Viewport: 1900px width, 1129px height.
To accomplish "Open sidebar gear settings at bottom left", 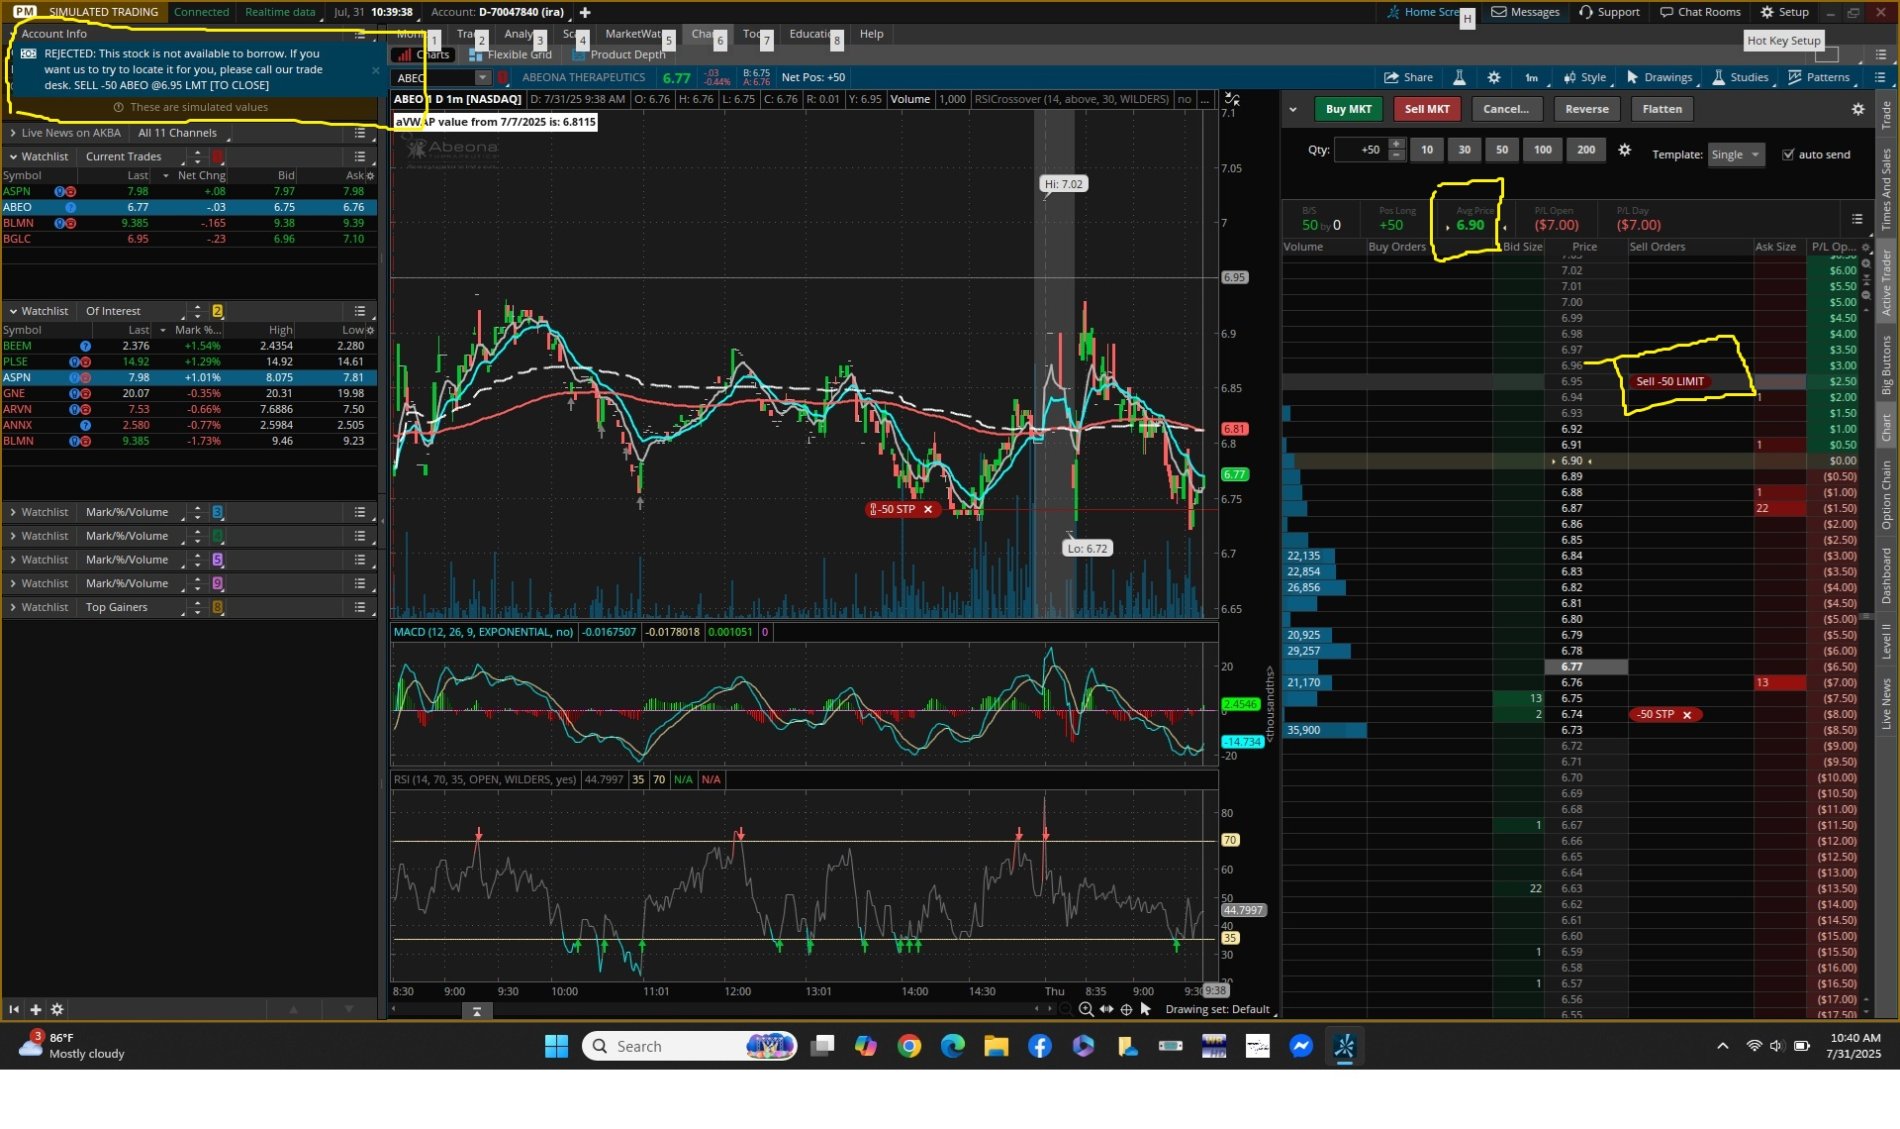I will click(x=57, y=1010).
